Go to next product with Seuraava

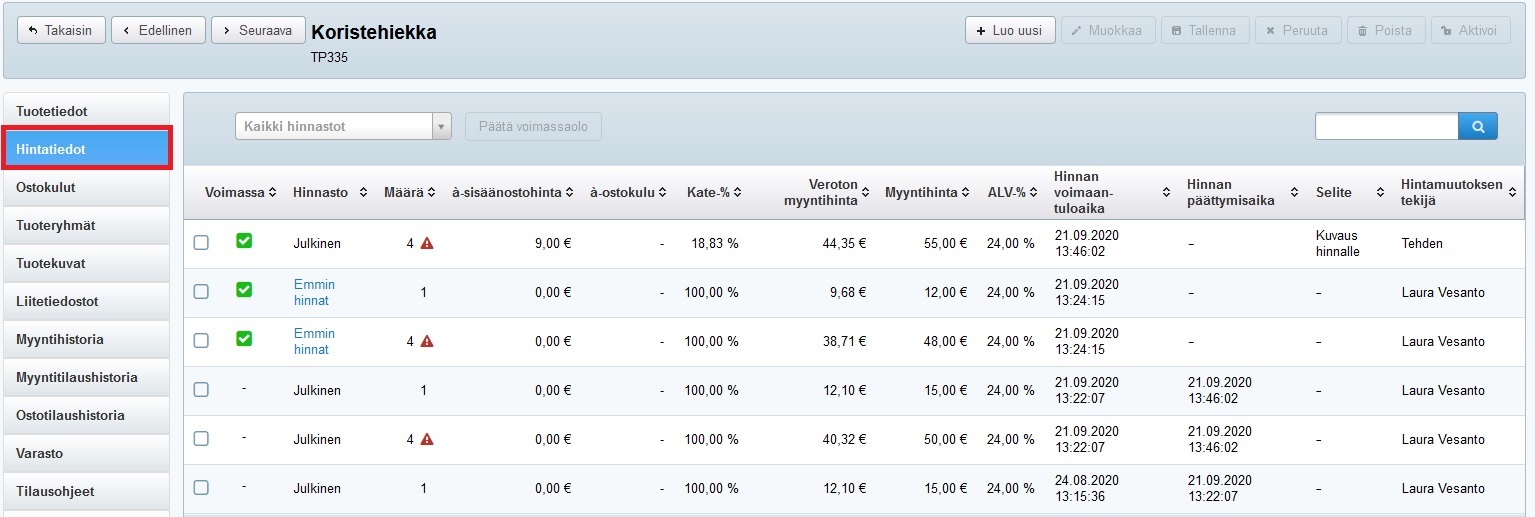pos(257,31)
